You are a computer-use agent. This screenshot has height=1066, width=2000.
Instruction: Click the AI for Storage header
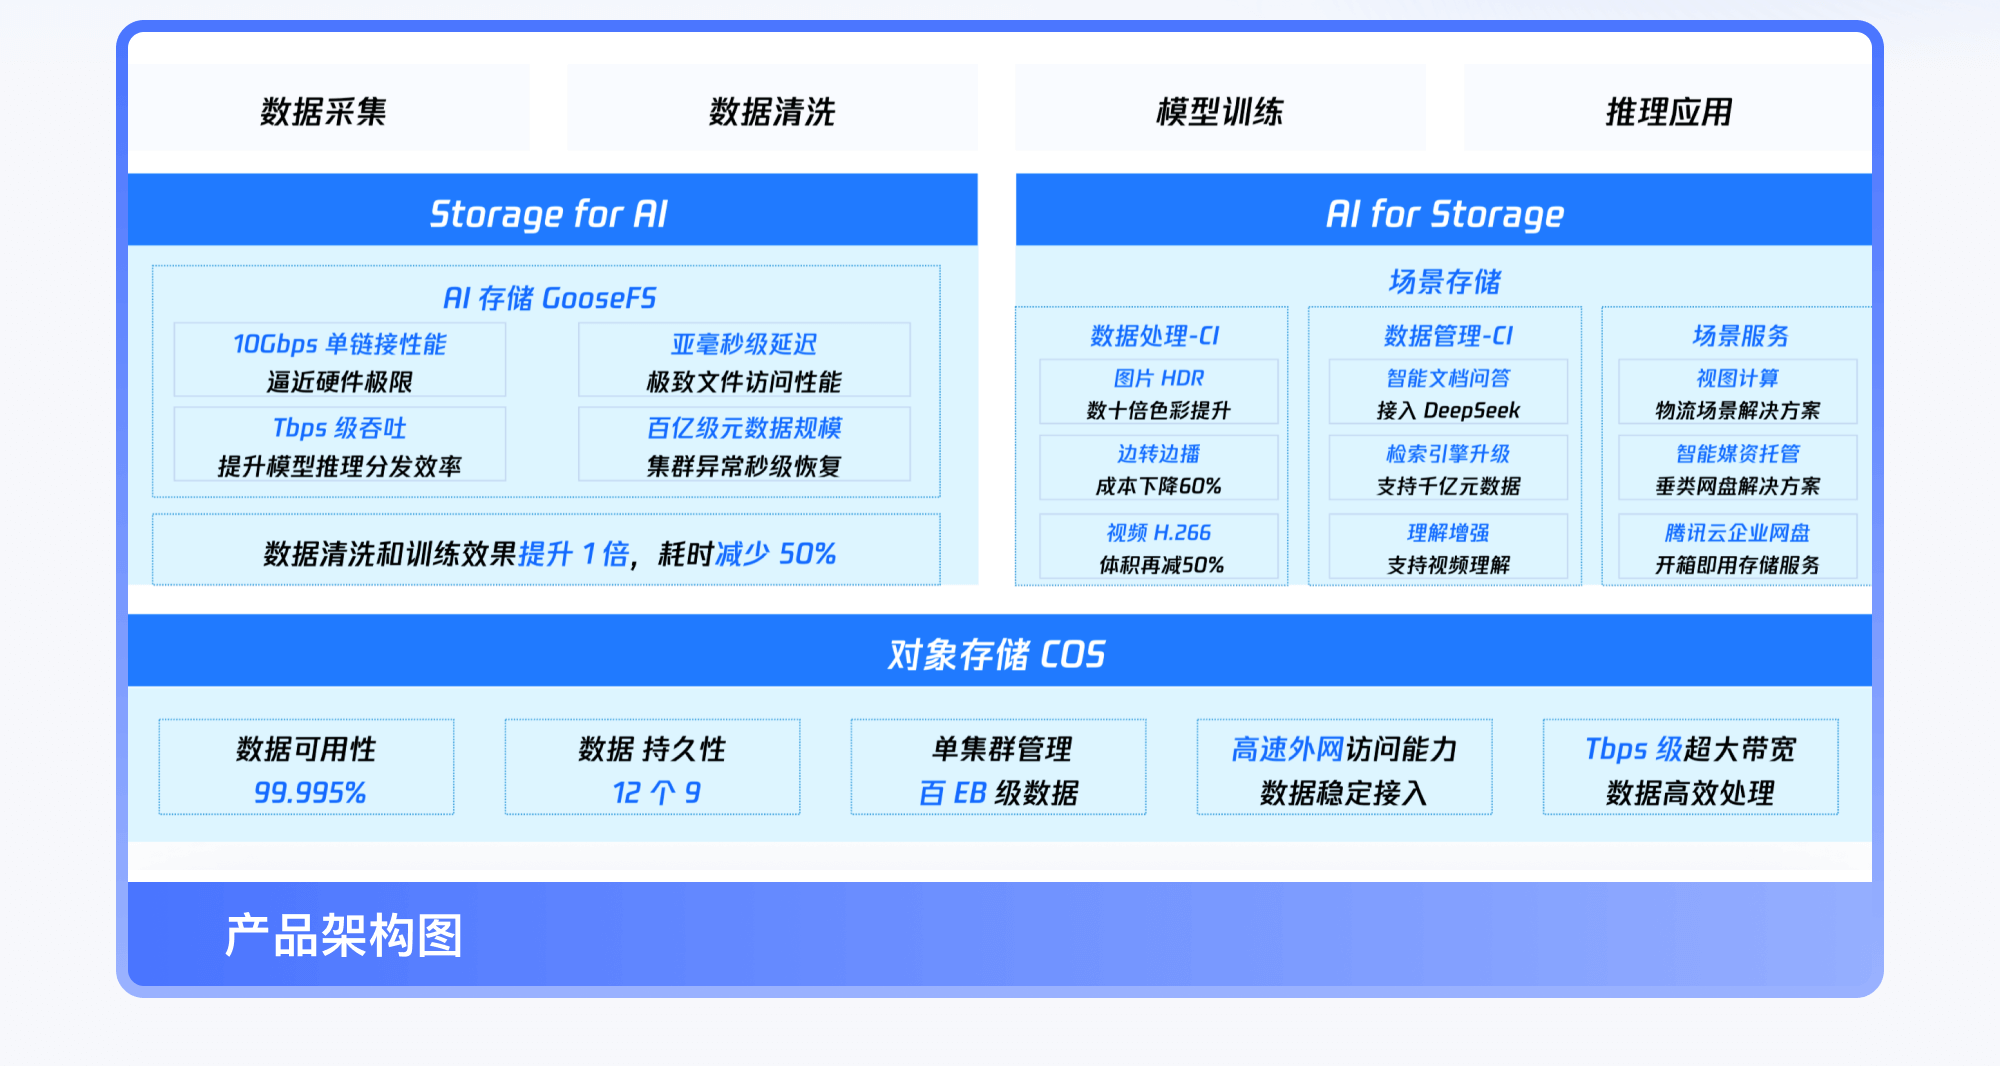(x=1445, y=213)
